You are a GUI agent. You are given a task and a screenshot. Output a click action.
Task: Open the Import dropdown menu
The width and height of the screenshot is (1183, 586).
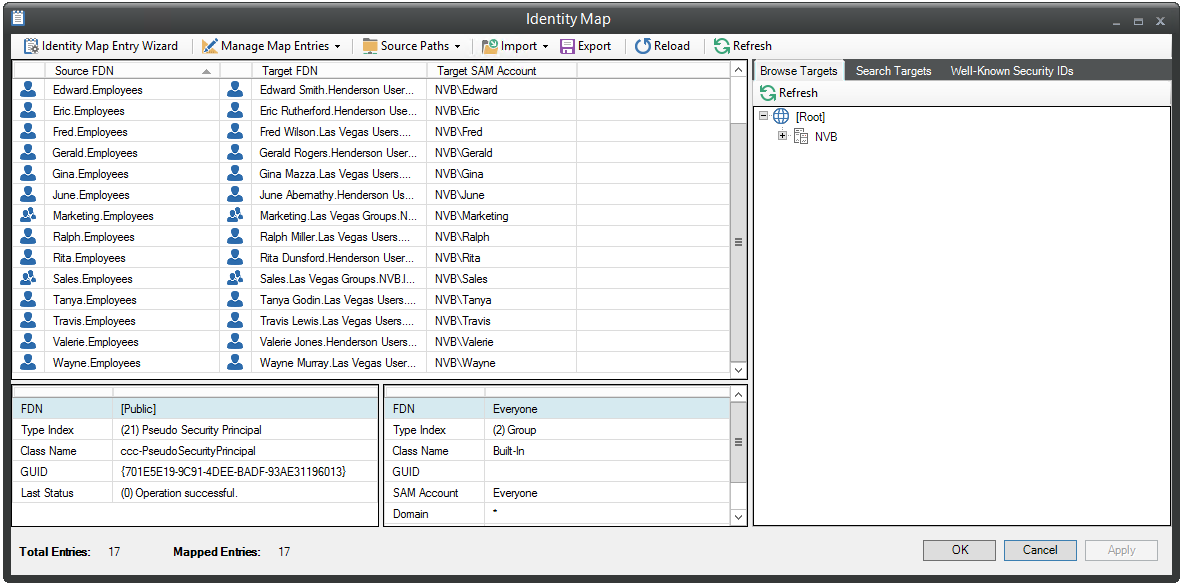[x=515, y=46]
